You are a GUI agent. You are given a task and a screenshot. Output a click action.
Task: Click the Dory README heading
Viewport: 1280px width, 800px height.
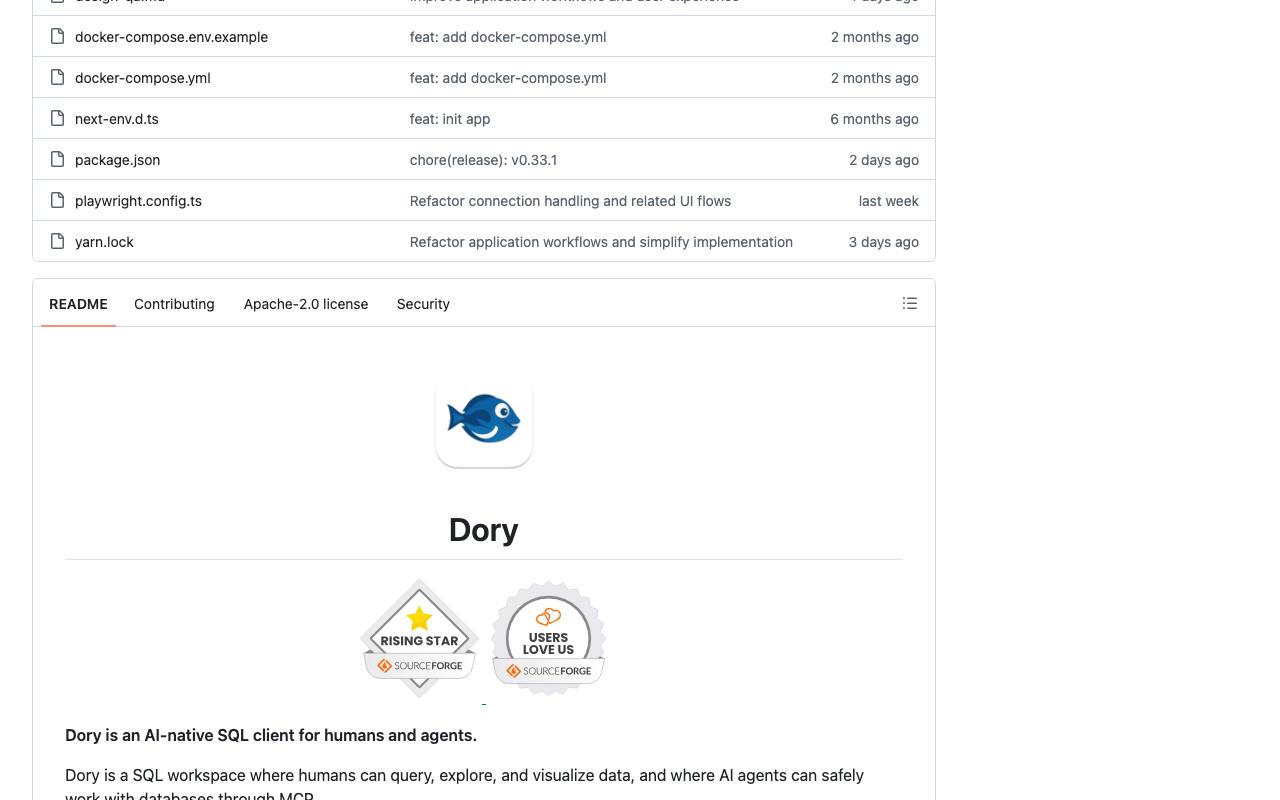[x=484, y=530]
